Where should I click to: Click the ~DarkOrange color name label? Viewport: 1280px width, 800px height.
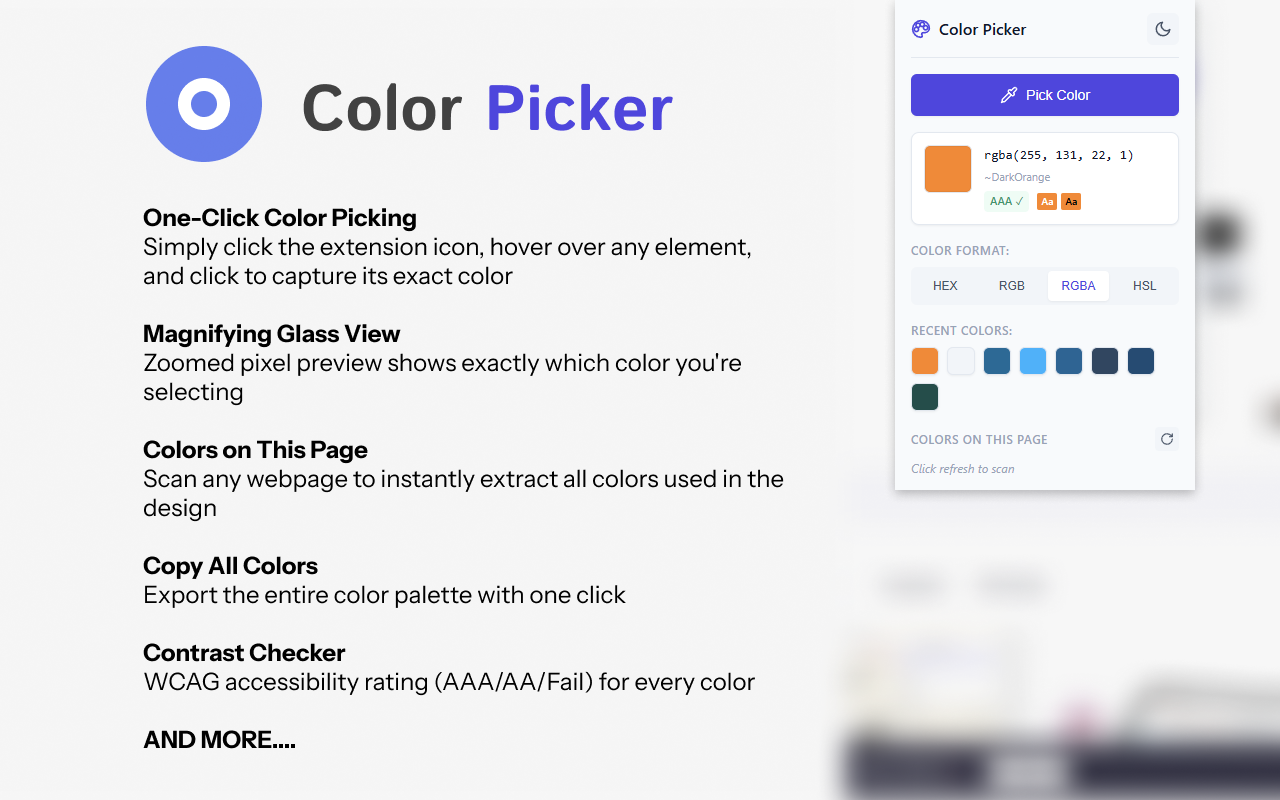(1017, 177)
